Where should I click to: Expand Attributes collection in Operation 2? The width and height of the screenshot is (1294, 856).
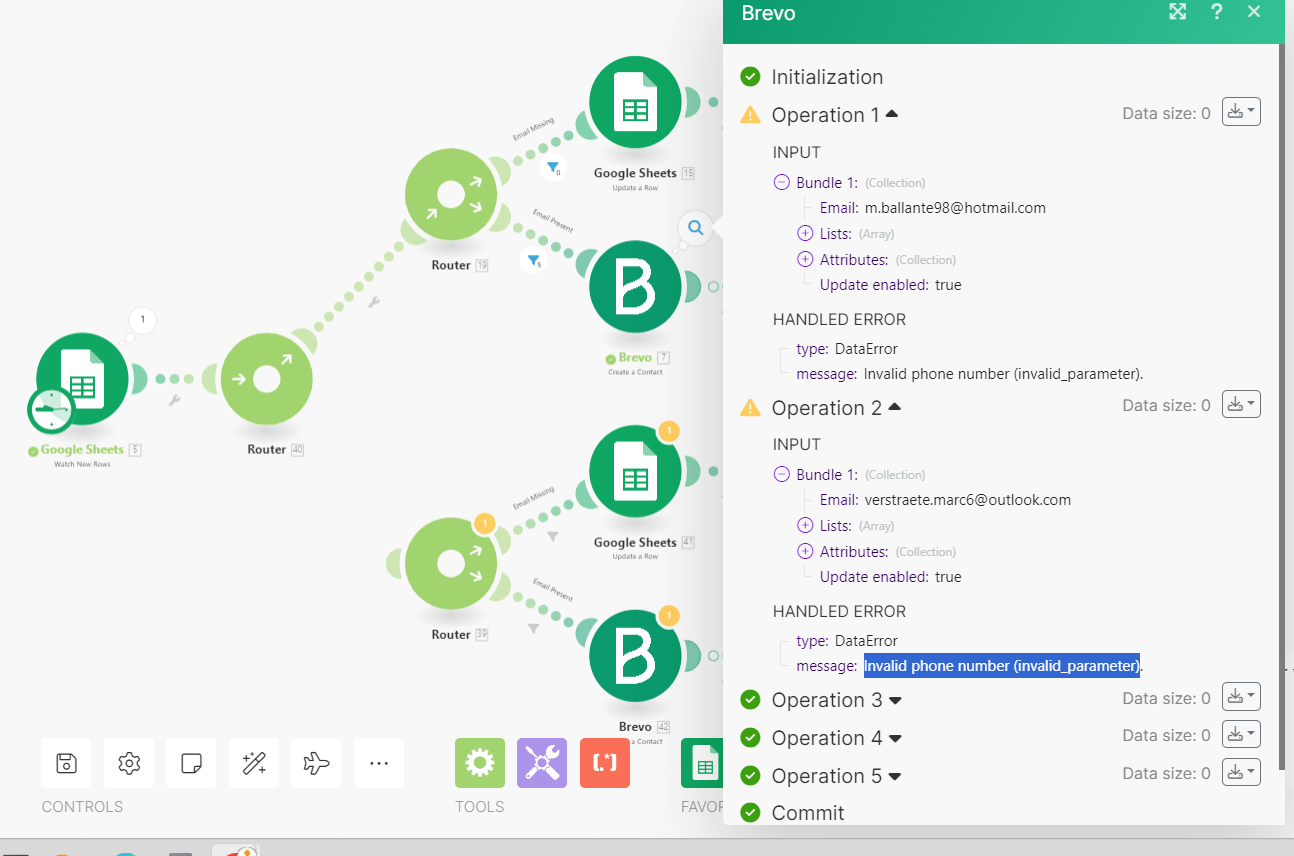pos(805,552)
